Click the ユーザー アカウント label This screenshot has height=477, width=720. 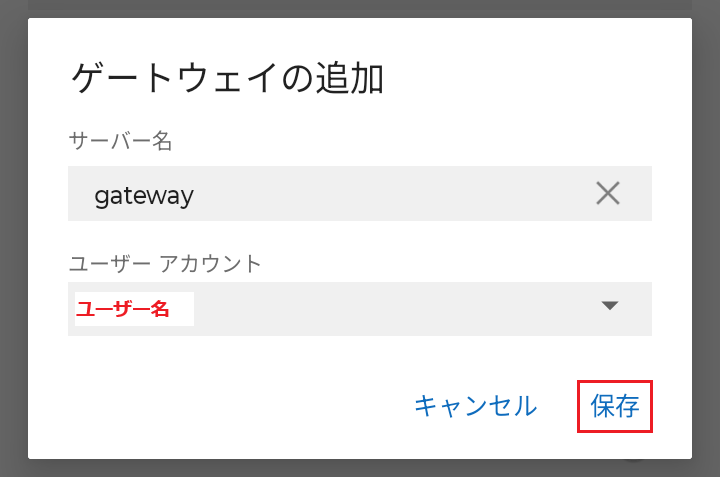click(x=165, y=263)
